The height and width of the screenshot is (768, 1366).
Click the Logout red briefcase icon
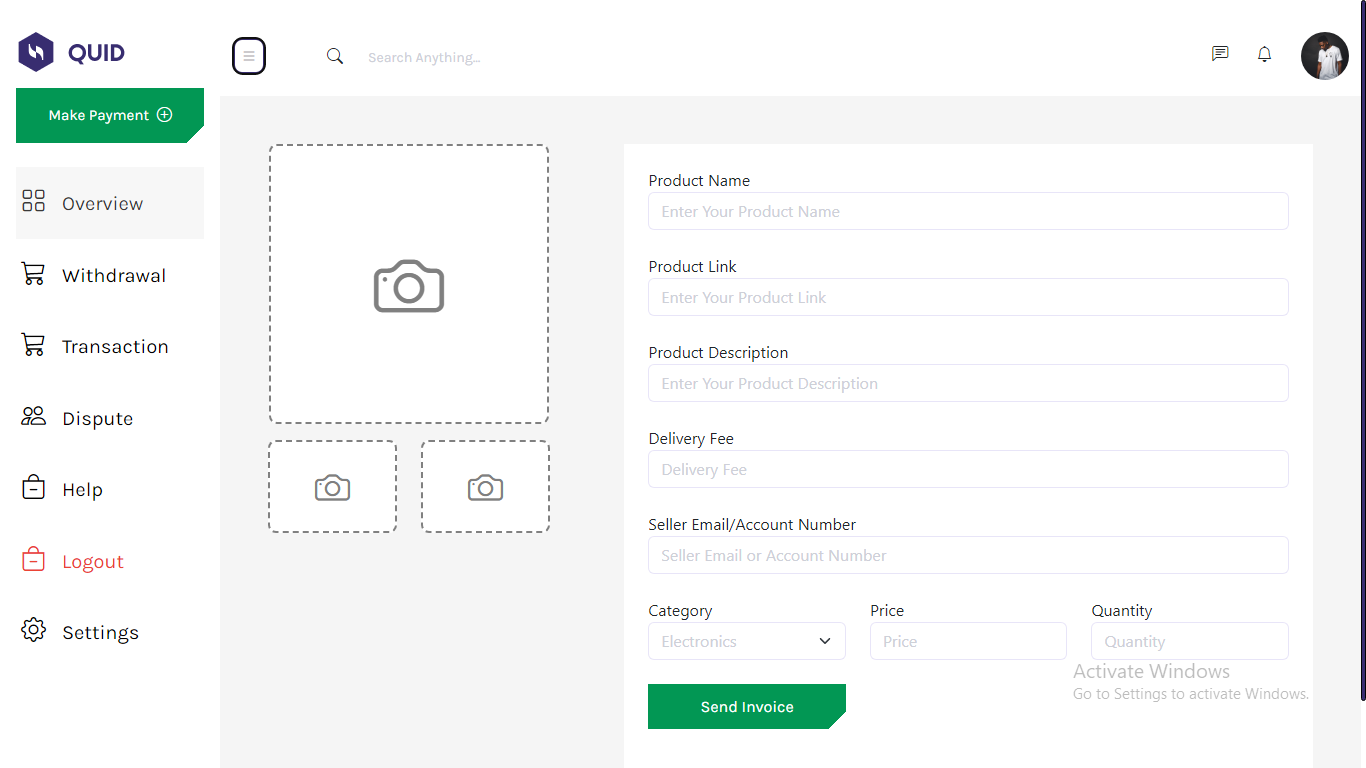(33, 560)
